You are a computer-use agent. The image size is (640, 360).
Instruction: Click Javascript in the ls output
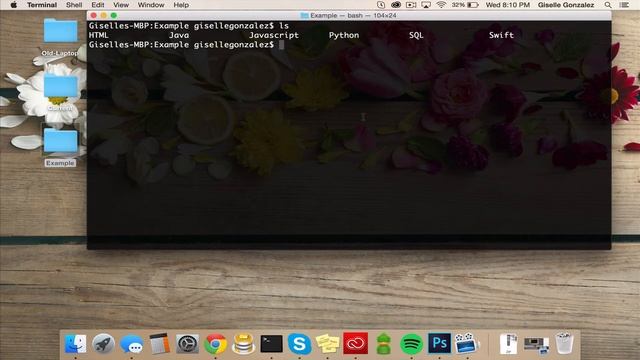click(x=274, y=35)
